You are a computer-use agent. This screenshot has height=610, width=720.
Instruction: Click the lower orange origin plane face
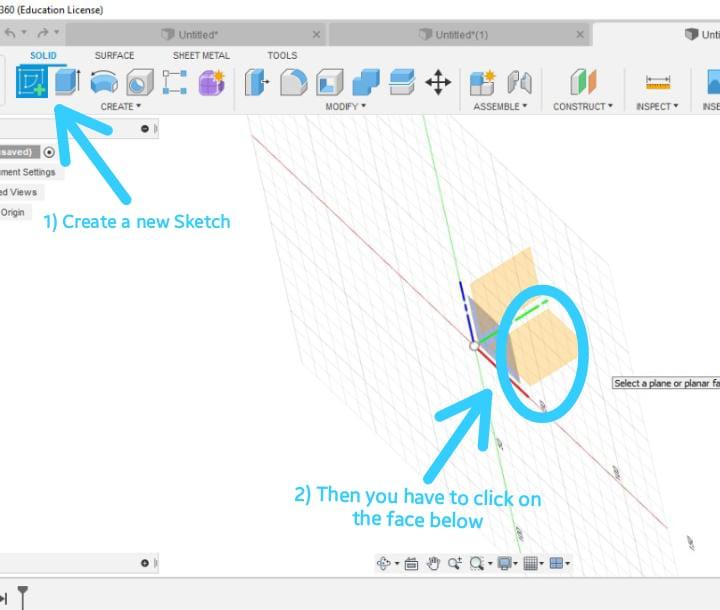544,348
